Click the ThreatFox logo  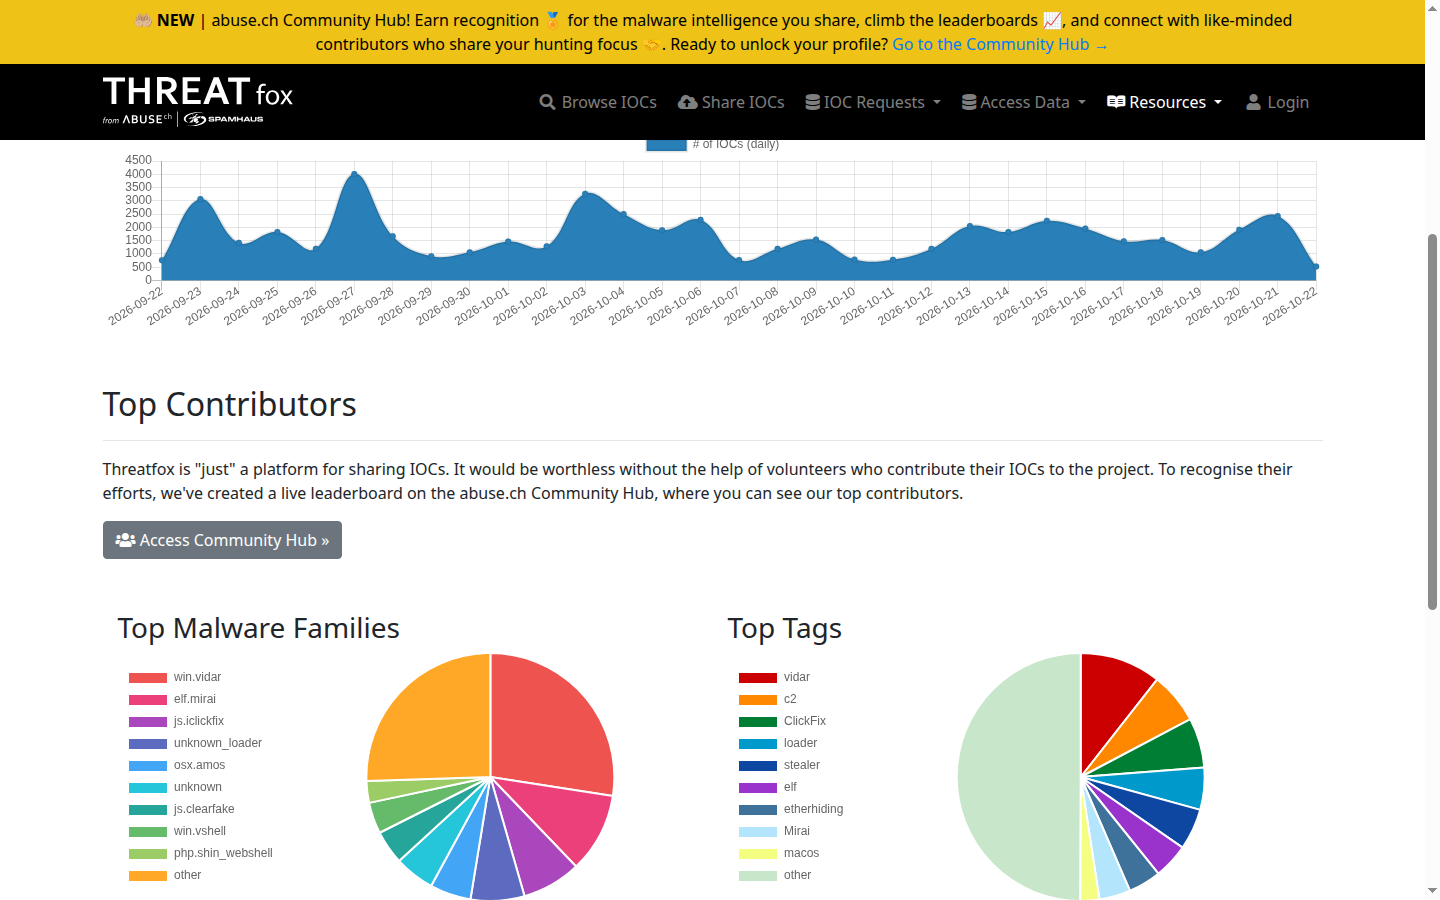tap(198, 101)
